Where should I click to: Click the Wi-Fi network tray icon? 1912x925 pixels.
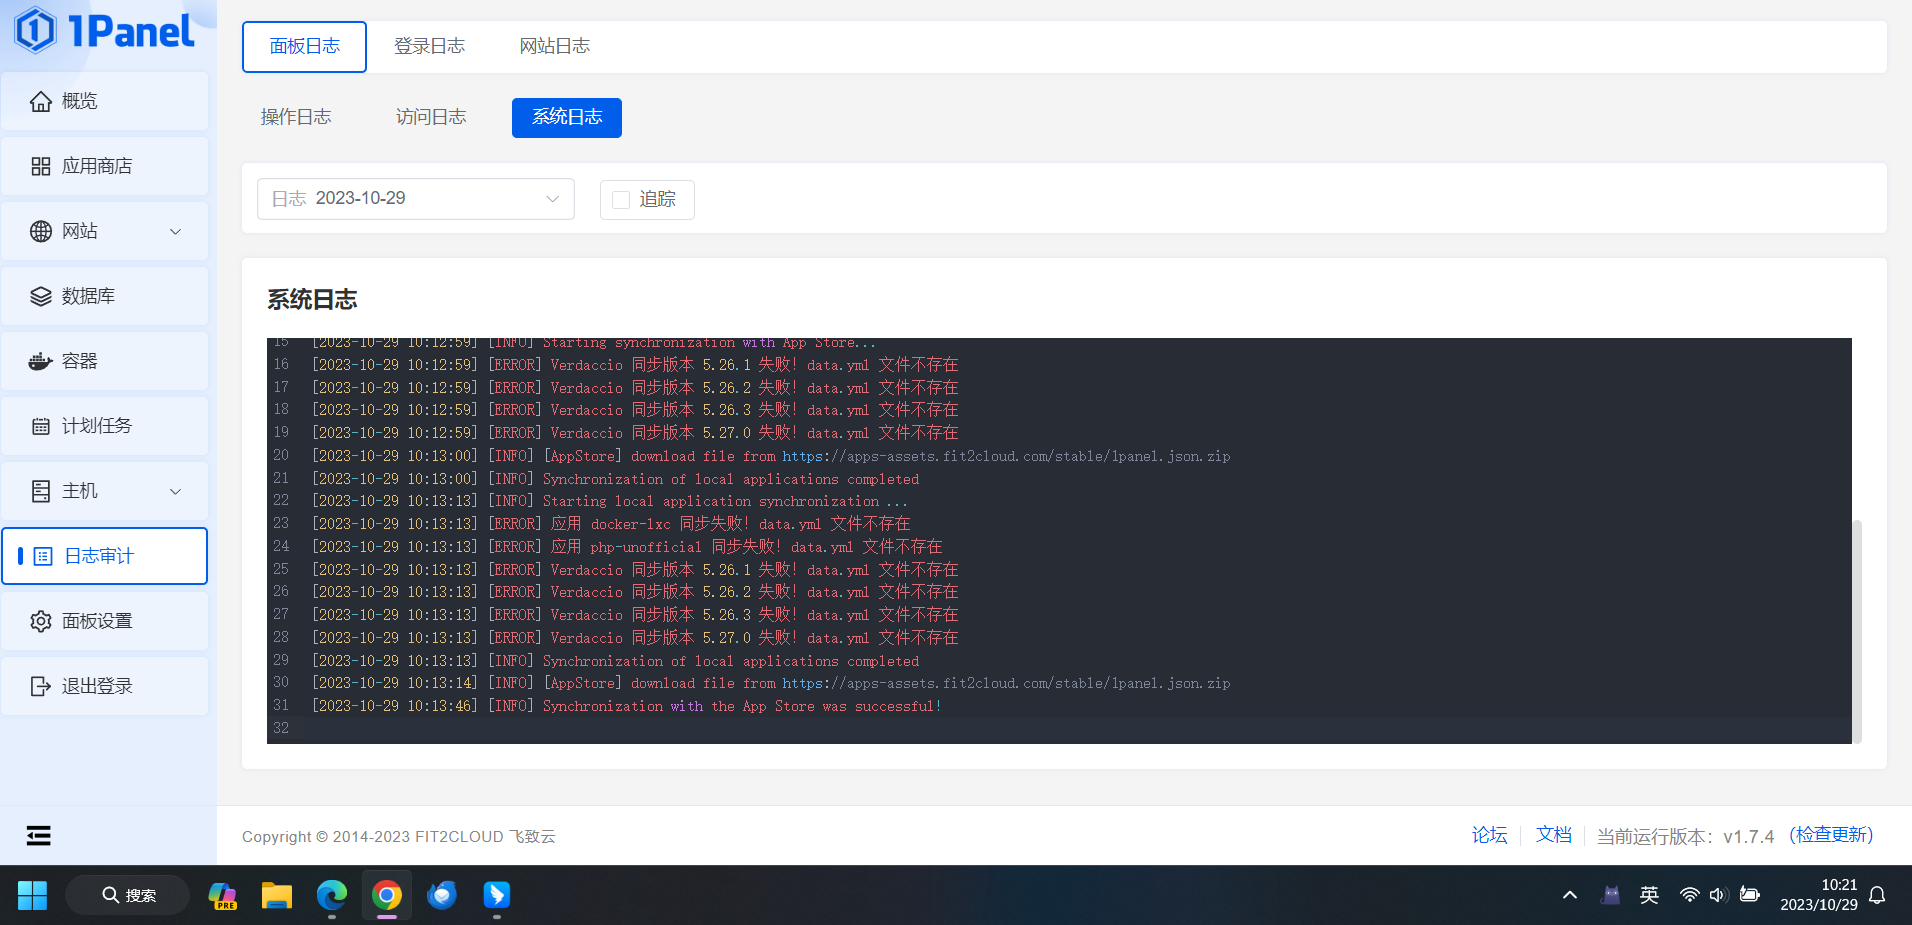coord(1689,895)
